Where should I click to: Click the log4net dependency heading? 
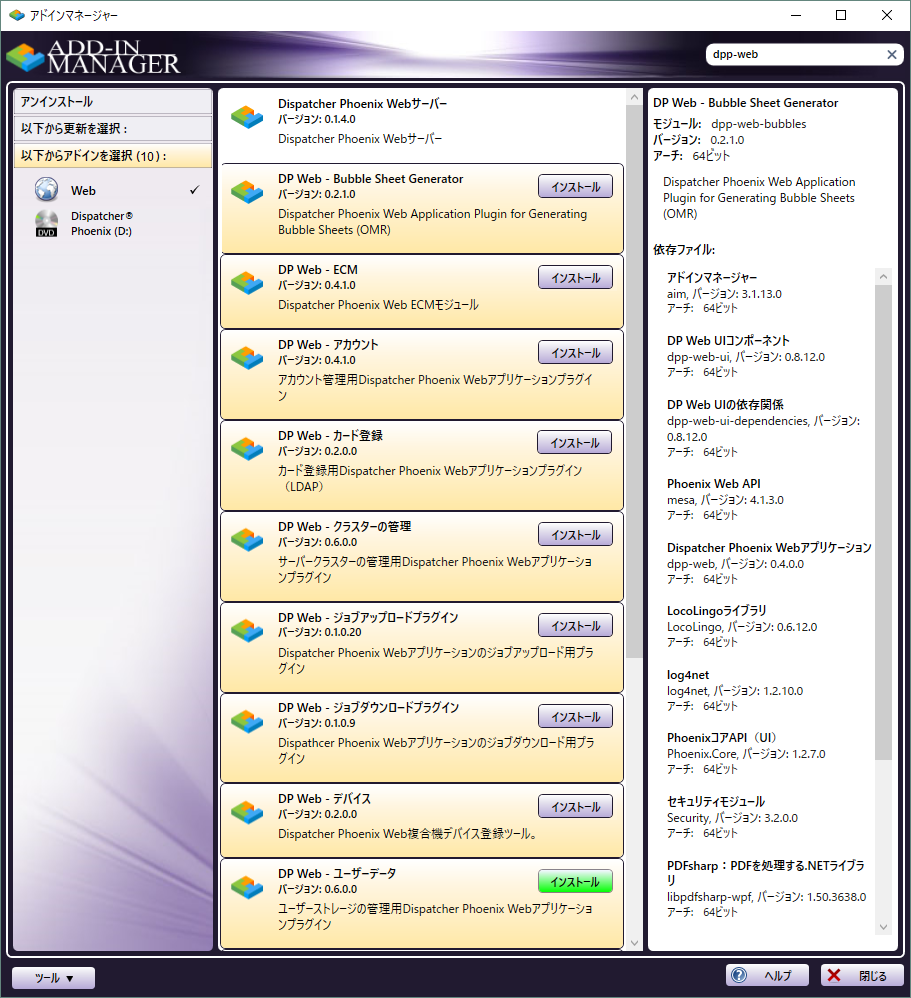pos(688,675)
